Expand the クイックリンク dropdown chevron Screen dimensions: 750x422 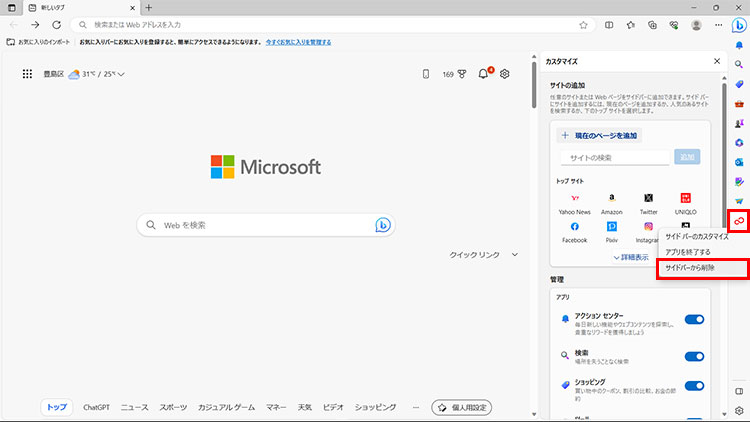pos(515,255)
